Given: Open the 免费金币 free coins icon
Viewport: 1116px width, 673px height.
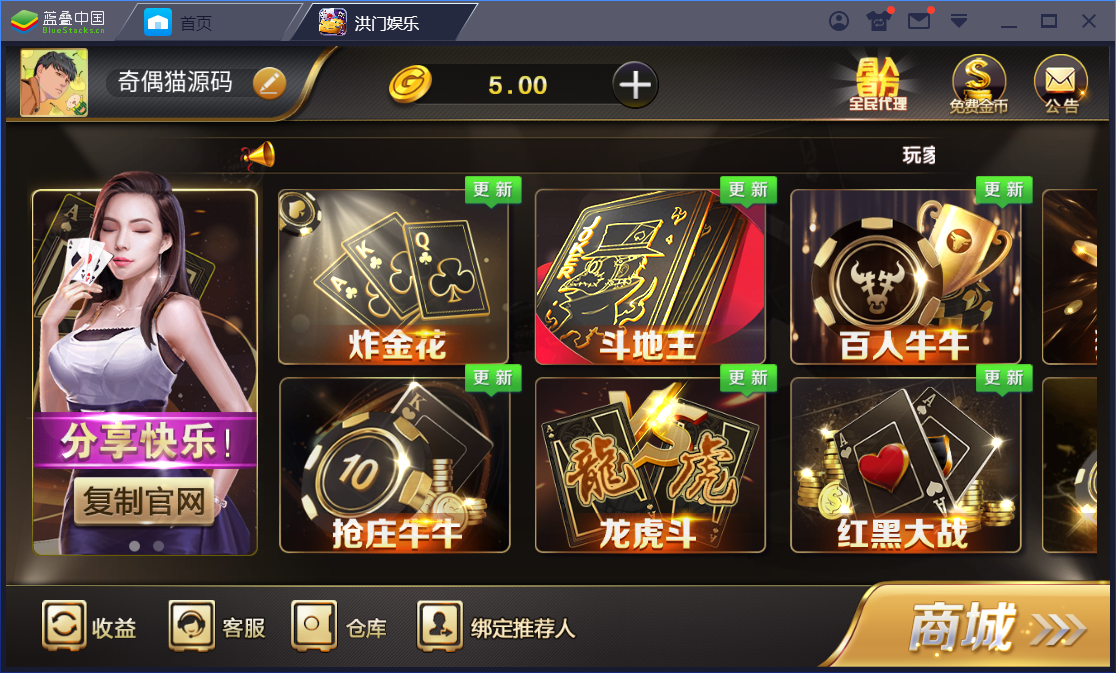Looking at the screenshot, I should click(x=979, y=85).
